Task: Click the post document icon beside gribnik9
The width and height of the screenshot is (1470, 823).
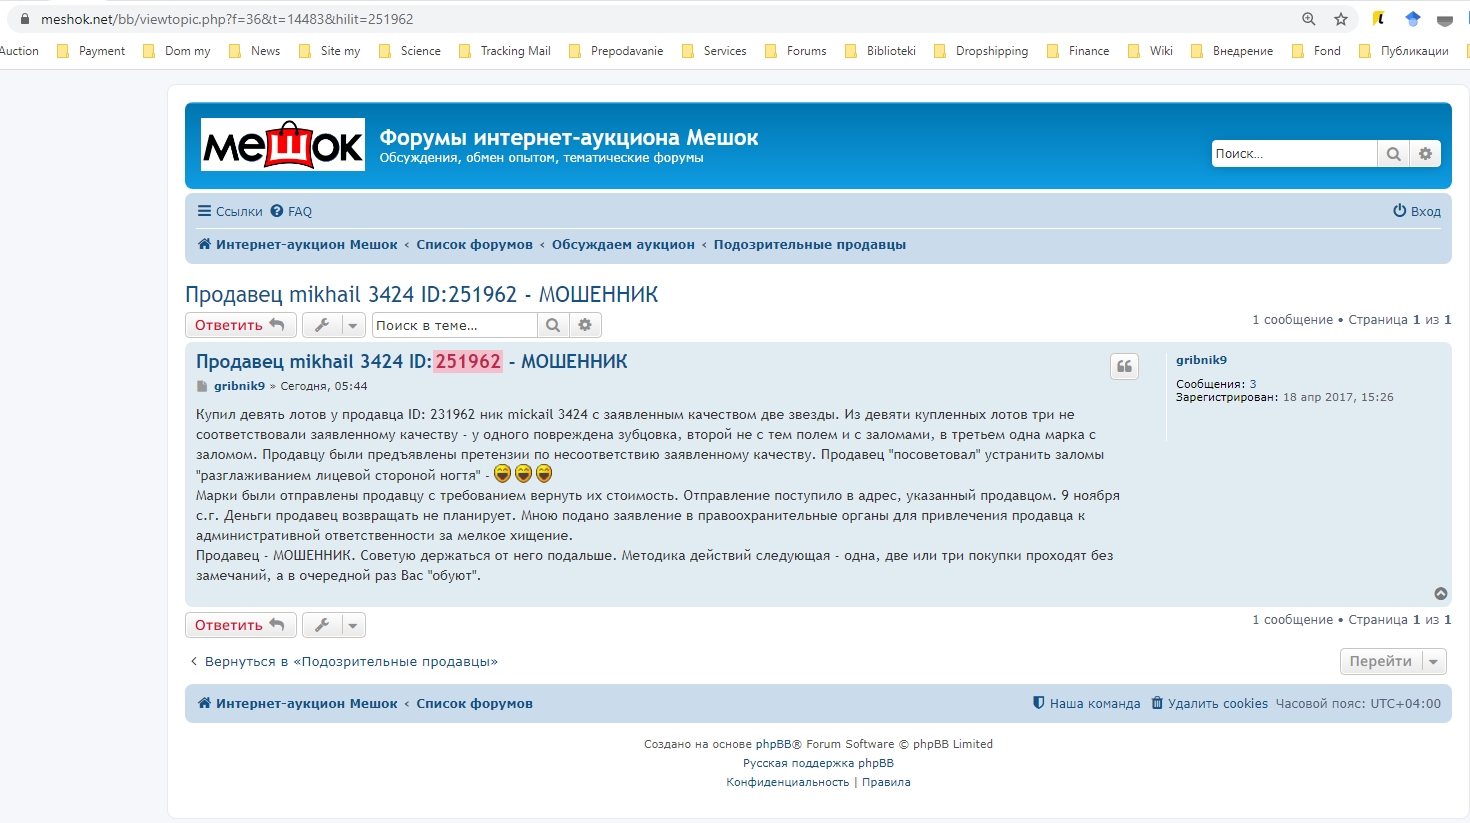Action: 202,386
